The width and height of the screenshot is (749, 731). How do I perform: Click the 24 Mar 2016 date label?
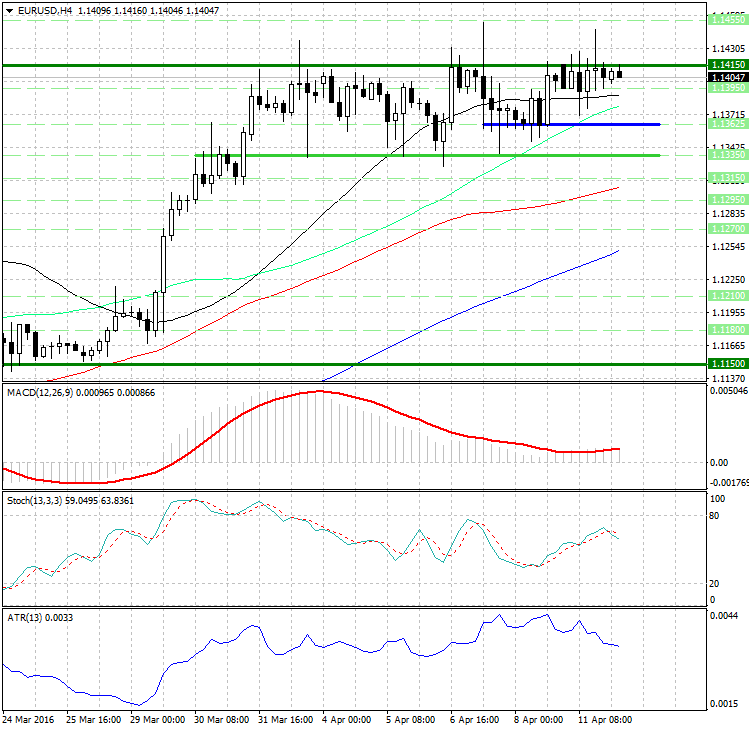[x=28, y=720]
